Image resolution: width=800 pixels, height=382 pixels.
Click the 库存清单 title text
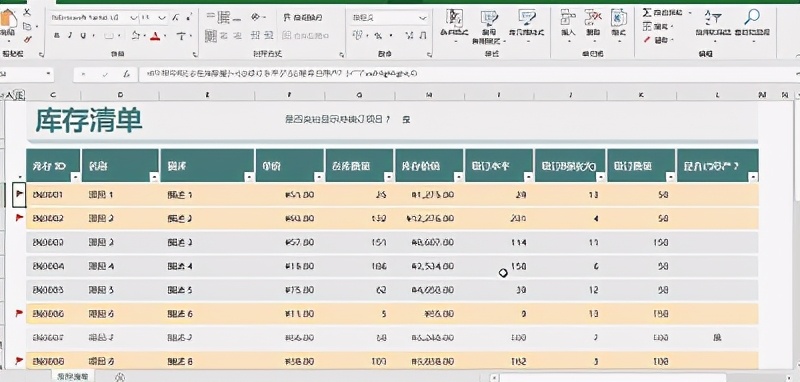tap(89, 121)
